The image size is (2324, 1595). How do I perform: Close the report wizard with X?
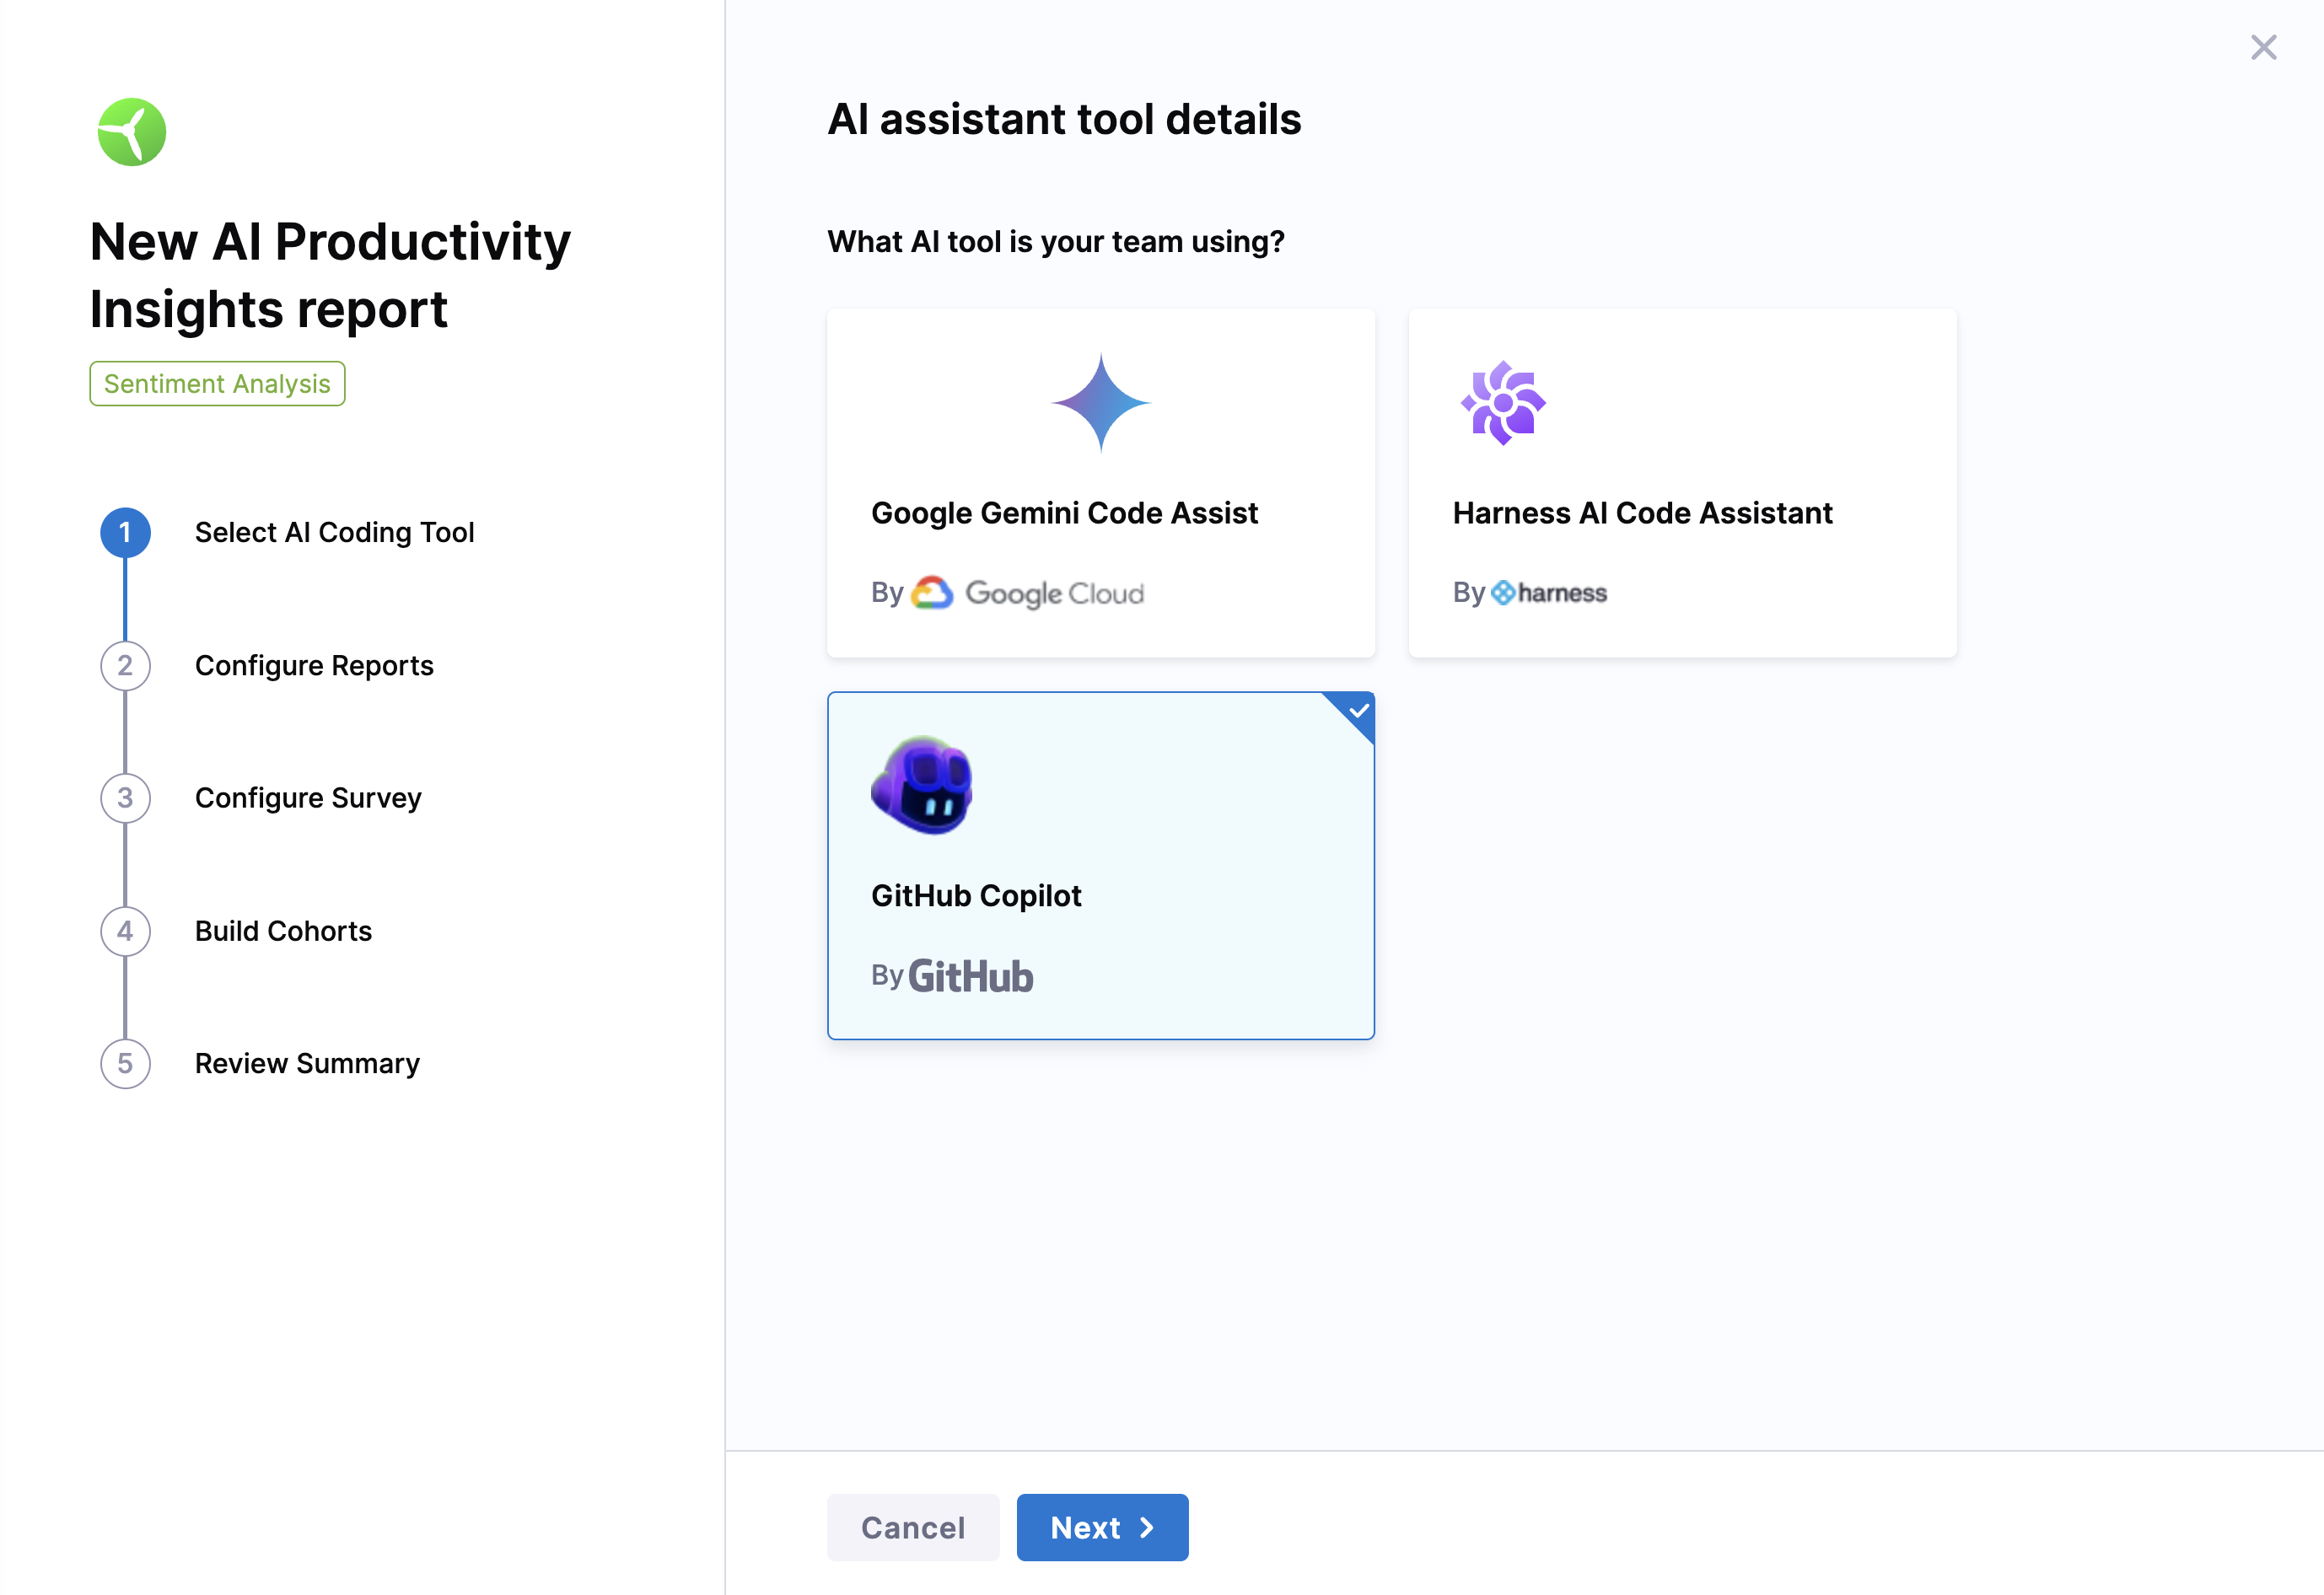point(2263,47)
